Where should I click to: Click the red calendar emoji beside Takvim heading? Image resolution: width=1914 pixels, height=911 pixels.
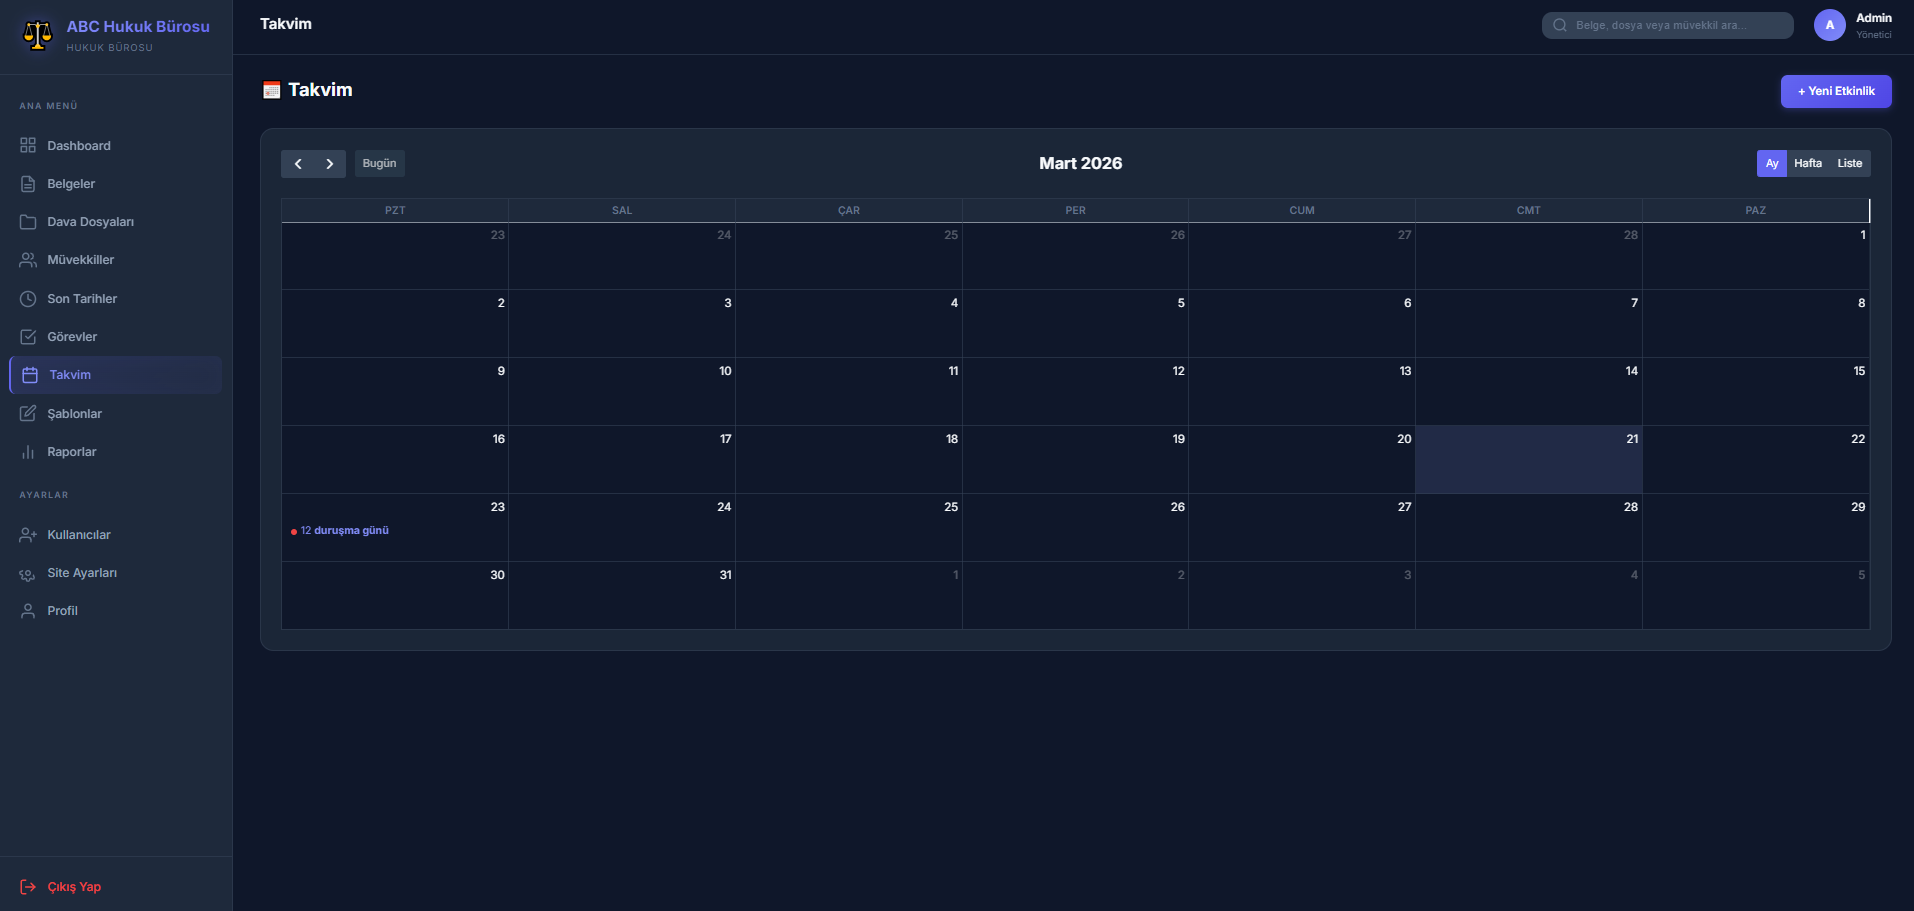(x=271, y=90)
